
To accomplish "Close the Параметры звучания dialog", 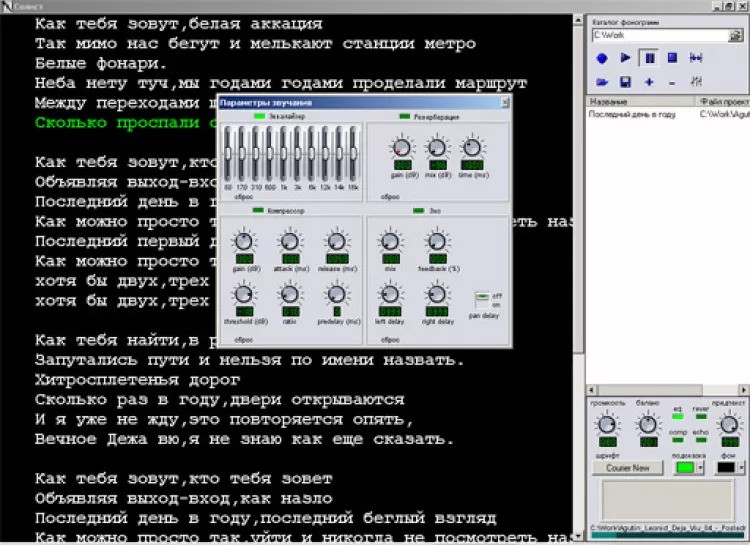I will coord(505,102).
